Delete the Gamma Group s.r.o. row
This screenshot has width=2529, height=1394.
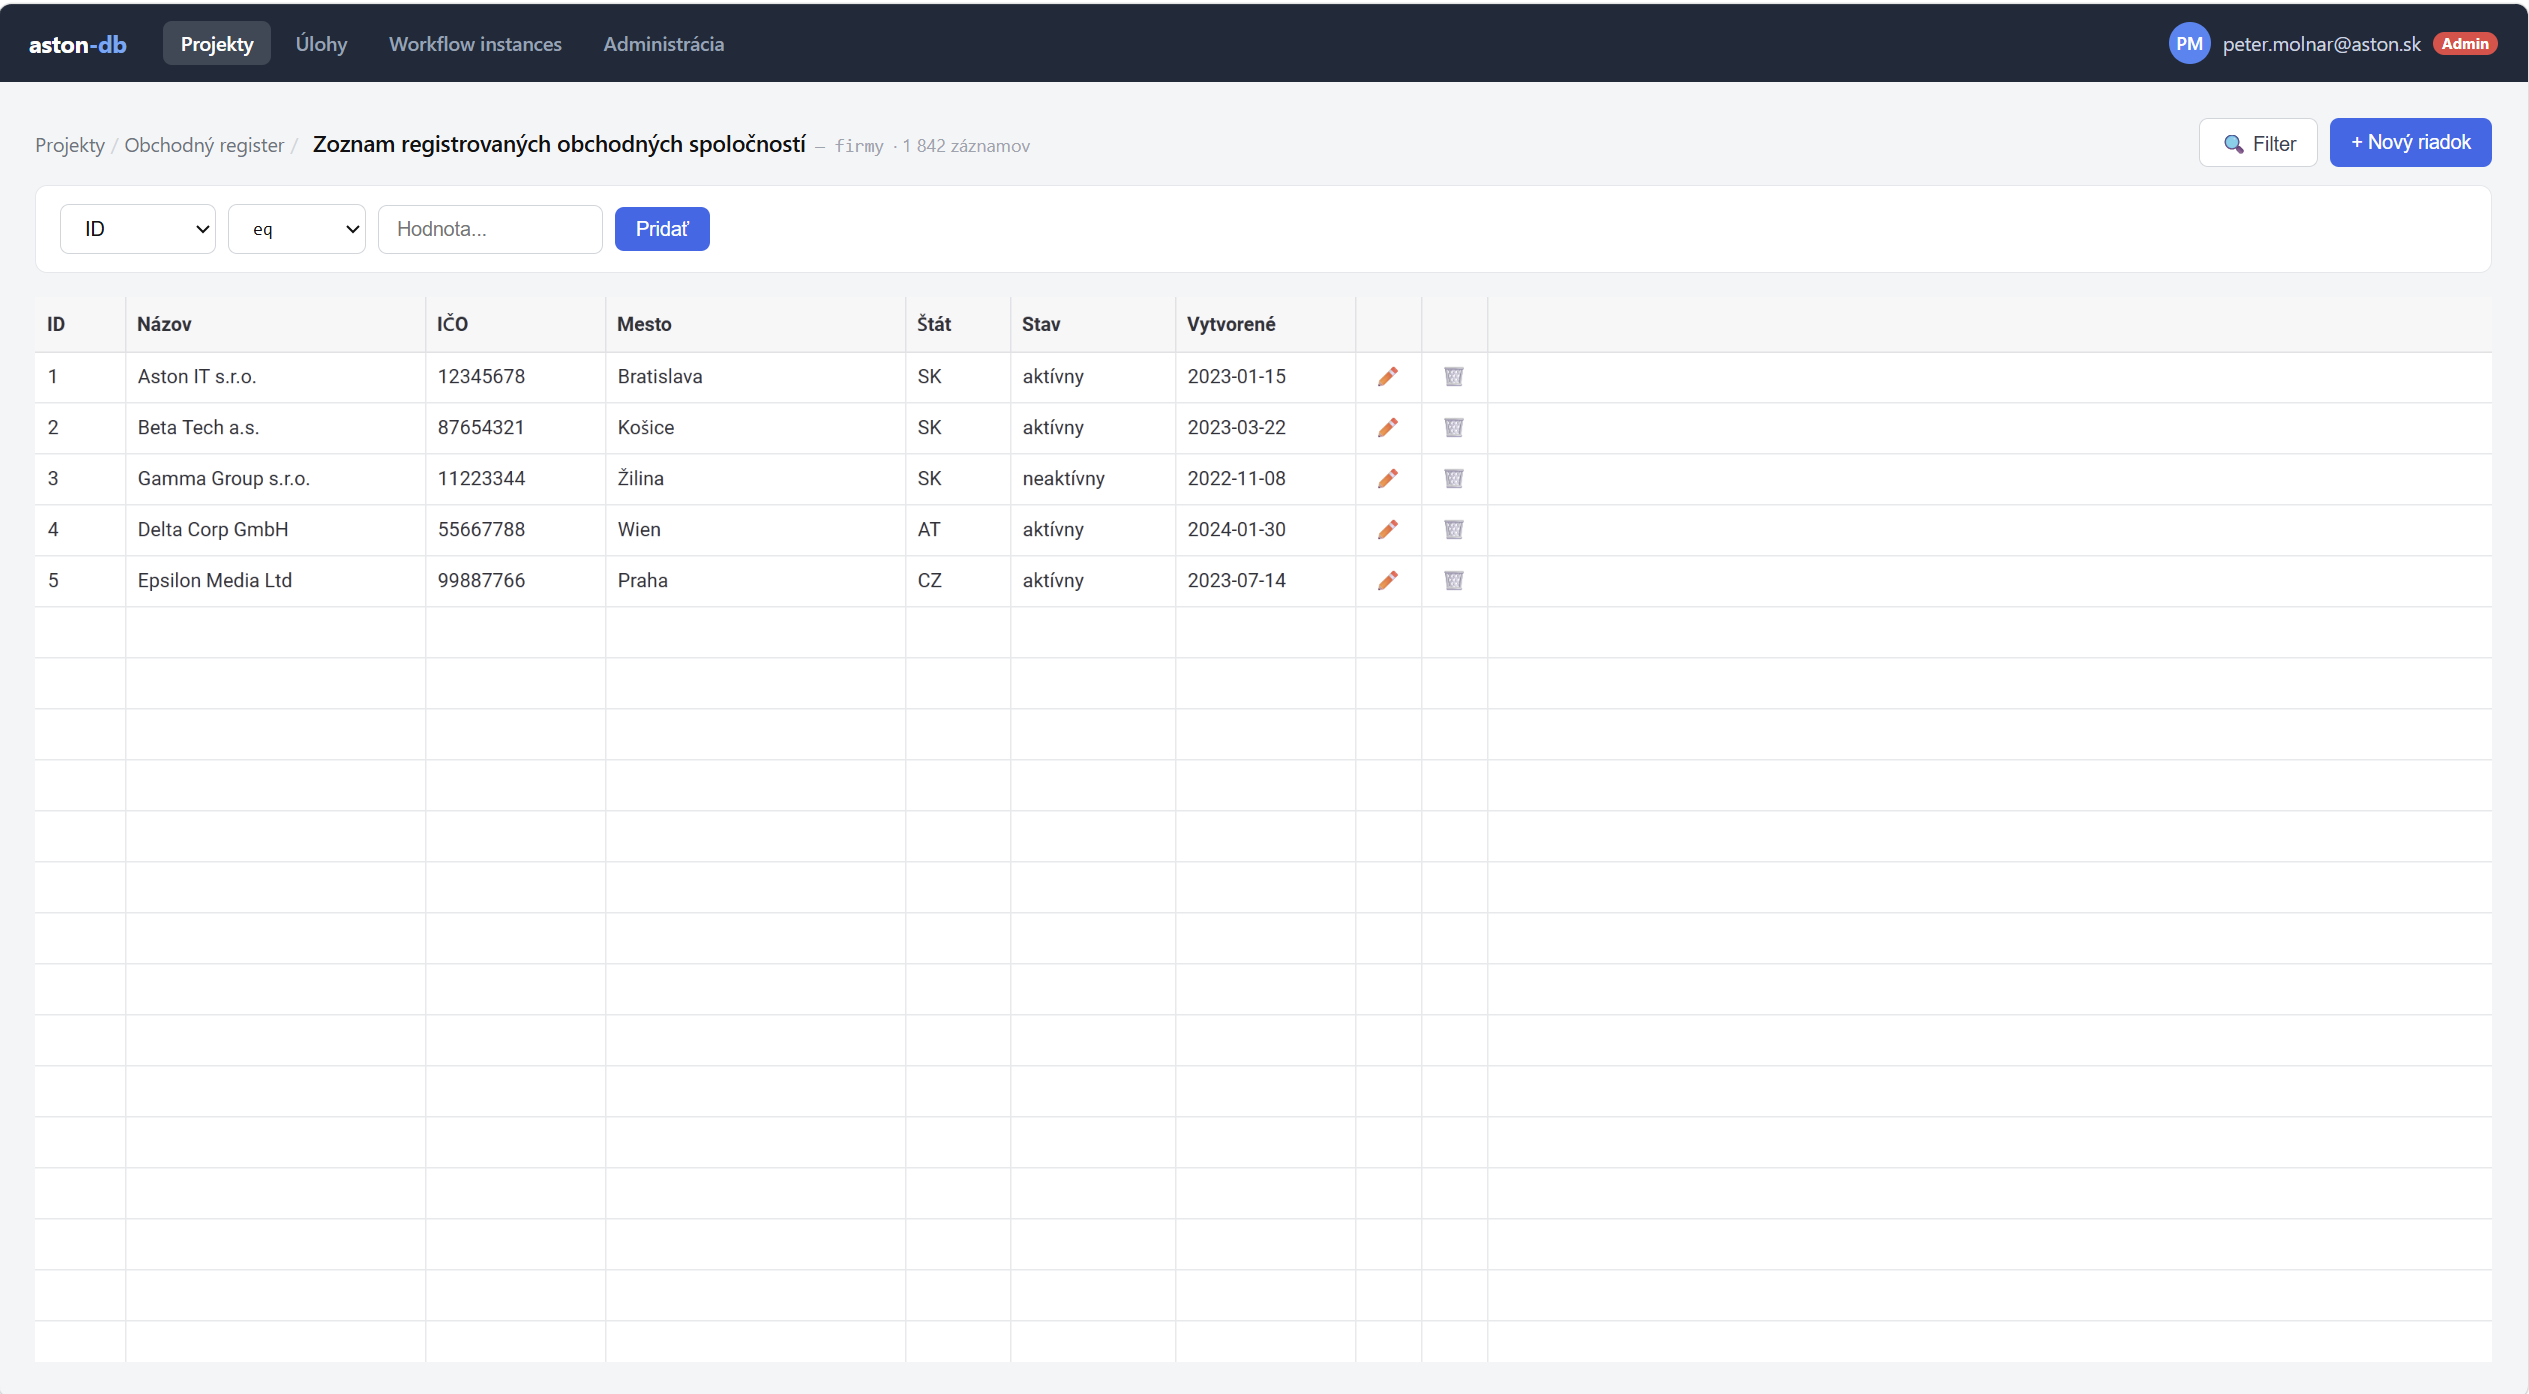point(1453,478)
